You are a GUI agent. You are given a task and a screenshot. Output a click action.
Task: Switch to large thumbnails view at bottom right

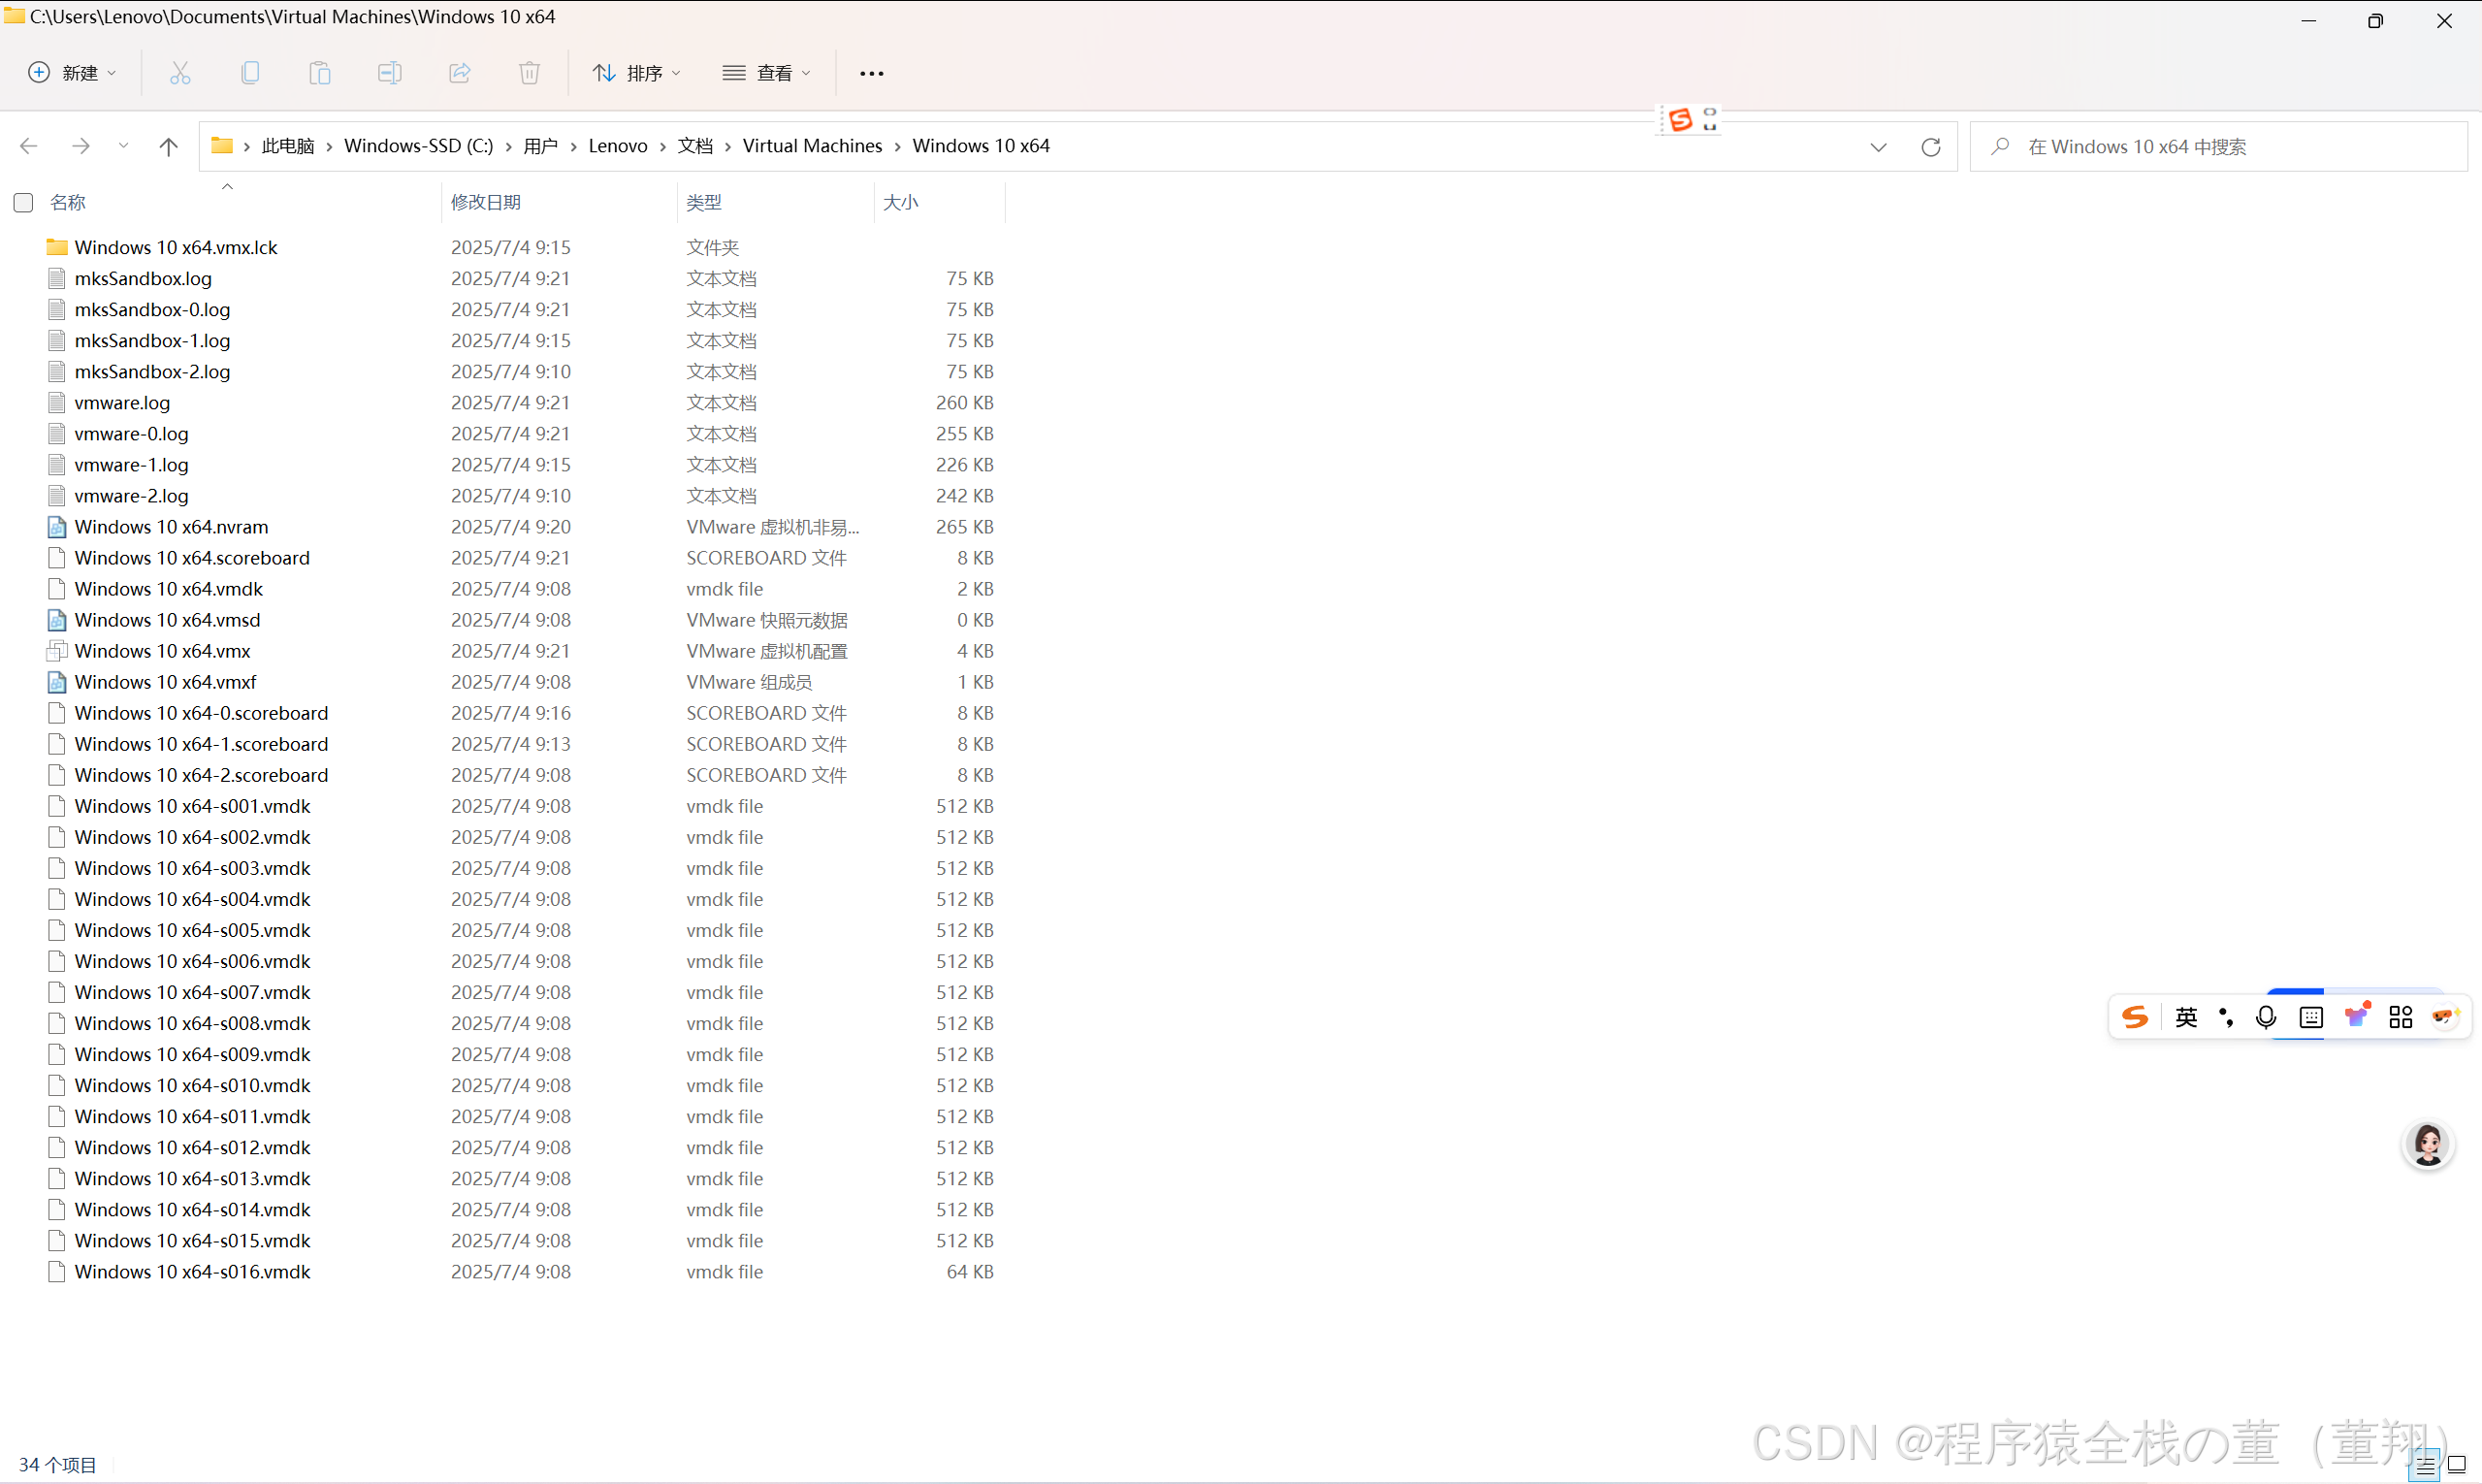tap(2457, 1465)
